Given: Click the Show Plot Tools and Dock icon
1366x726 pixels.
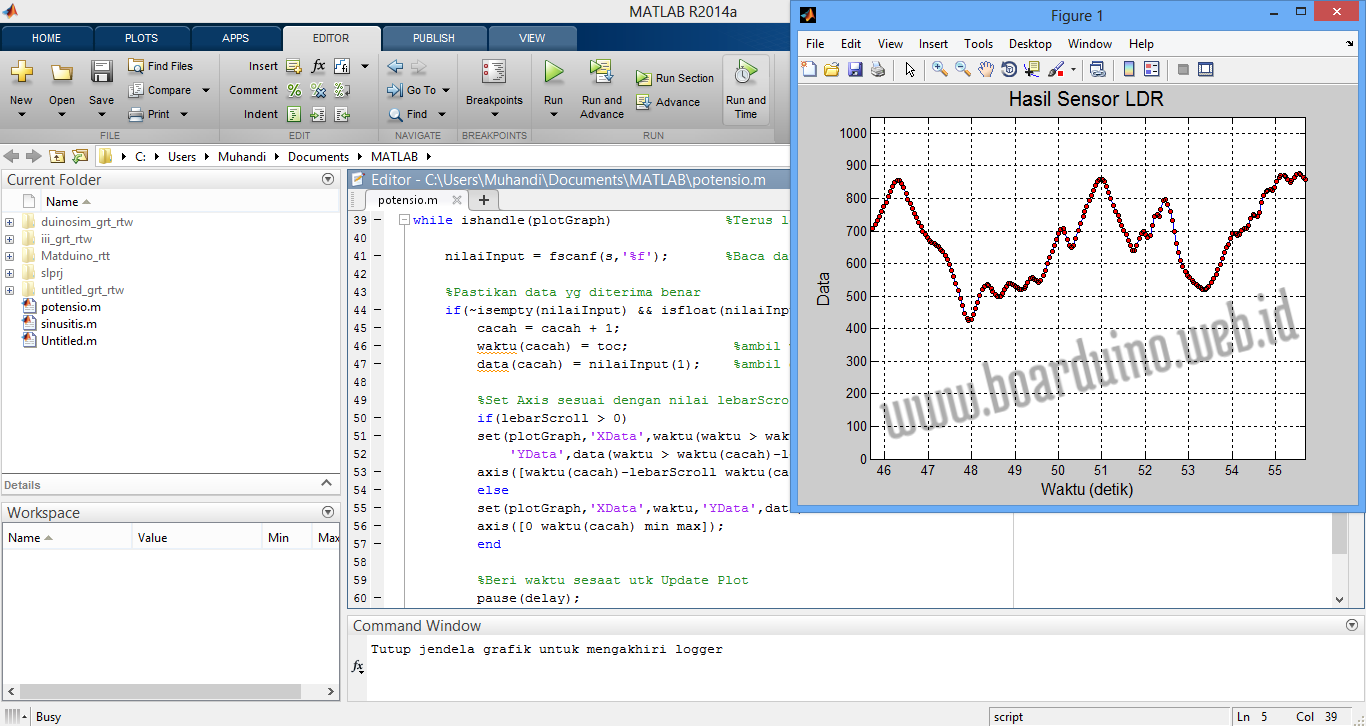Looking at the screenshot, I should click(x=1206, y=69).
